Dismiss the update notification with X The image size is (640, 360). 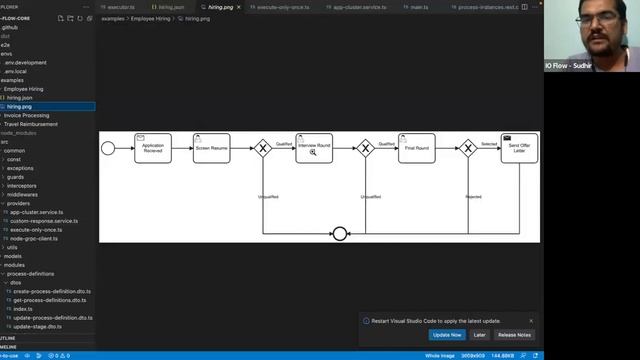pos(531,321)
